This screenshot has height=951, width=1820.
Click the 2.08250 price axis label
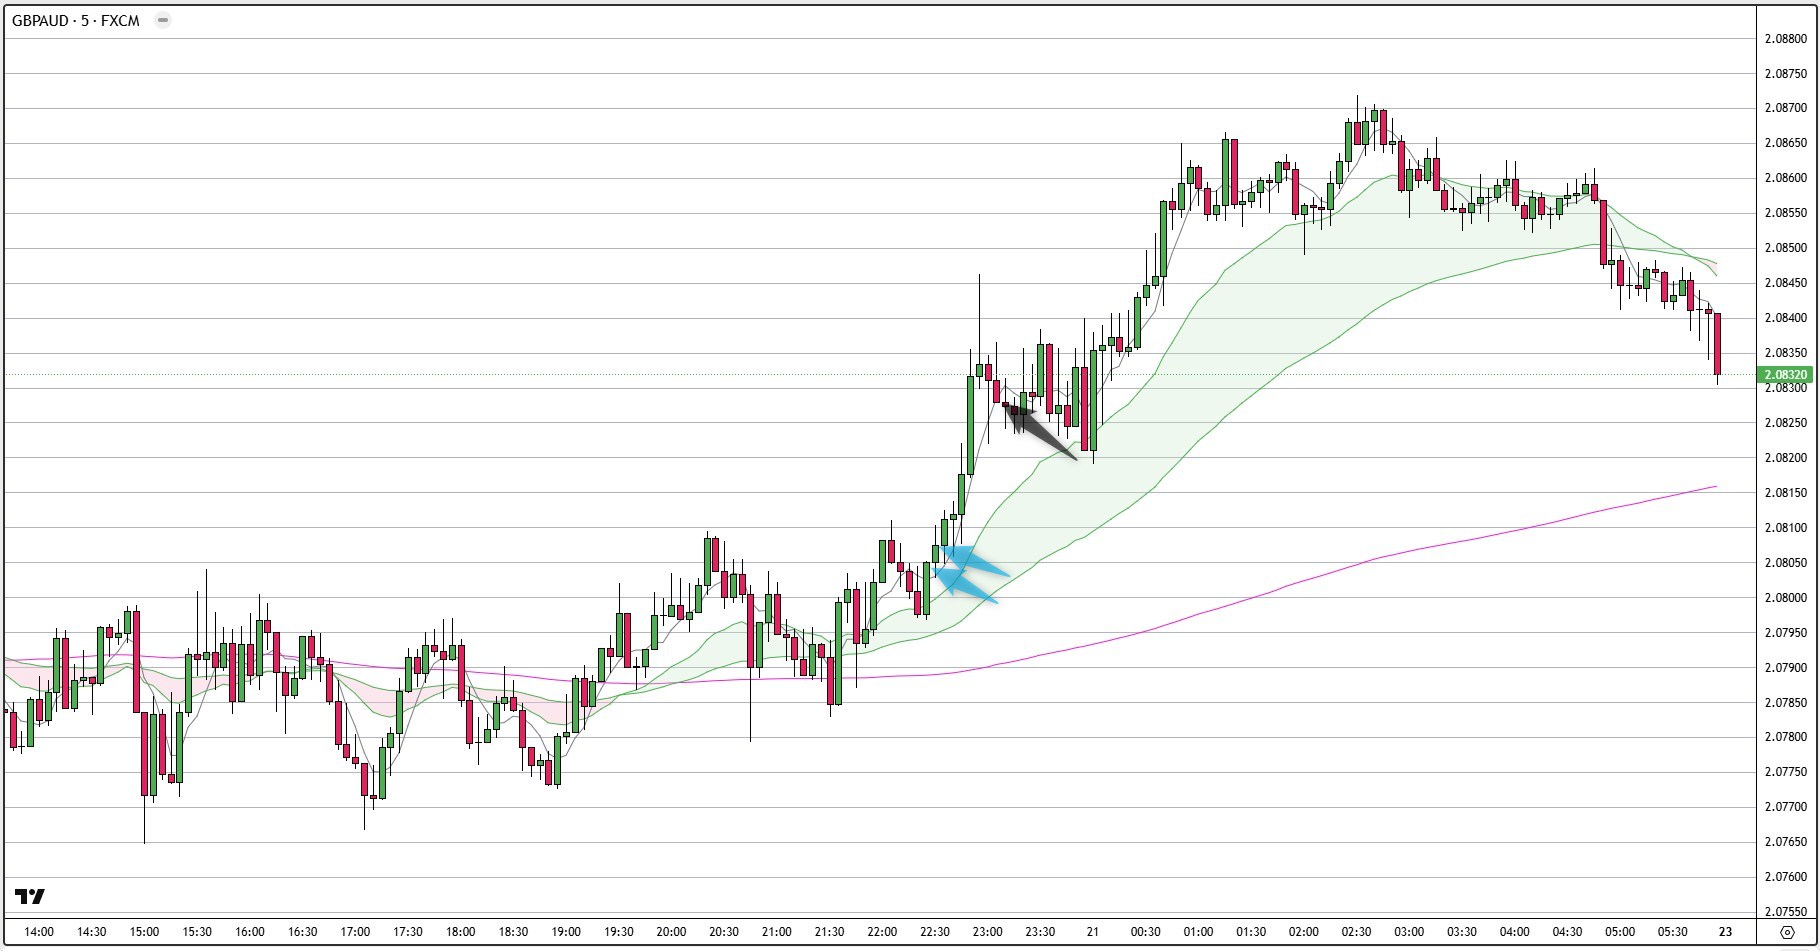click(1785, 423)
